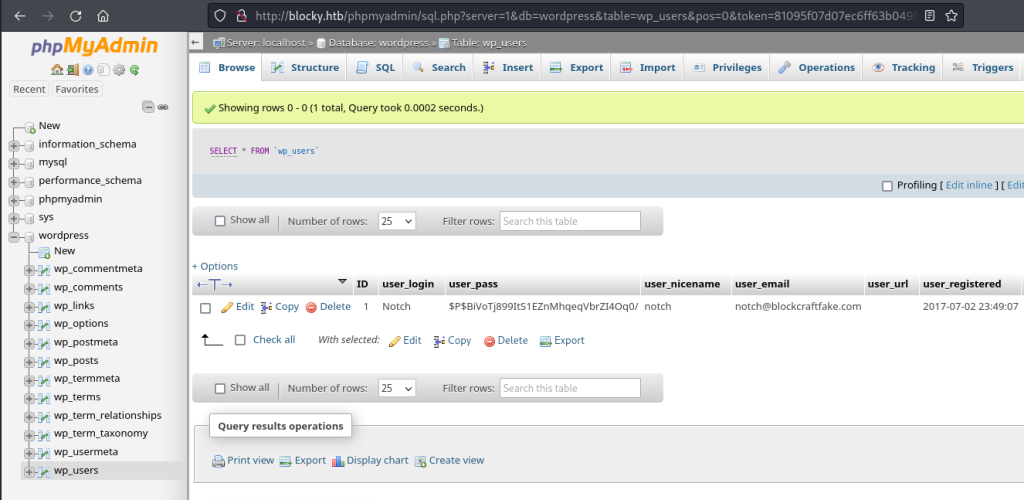The height and width of the screenshot is (500, 1024).
Task: Click the Favorites button
Action: (77, 89)
